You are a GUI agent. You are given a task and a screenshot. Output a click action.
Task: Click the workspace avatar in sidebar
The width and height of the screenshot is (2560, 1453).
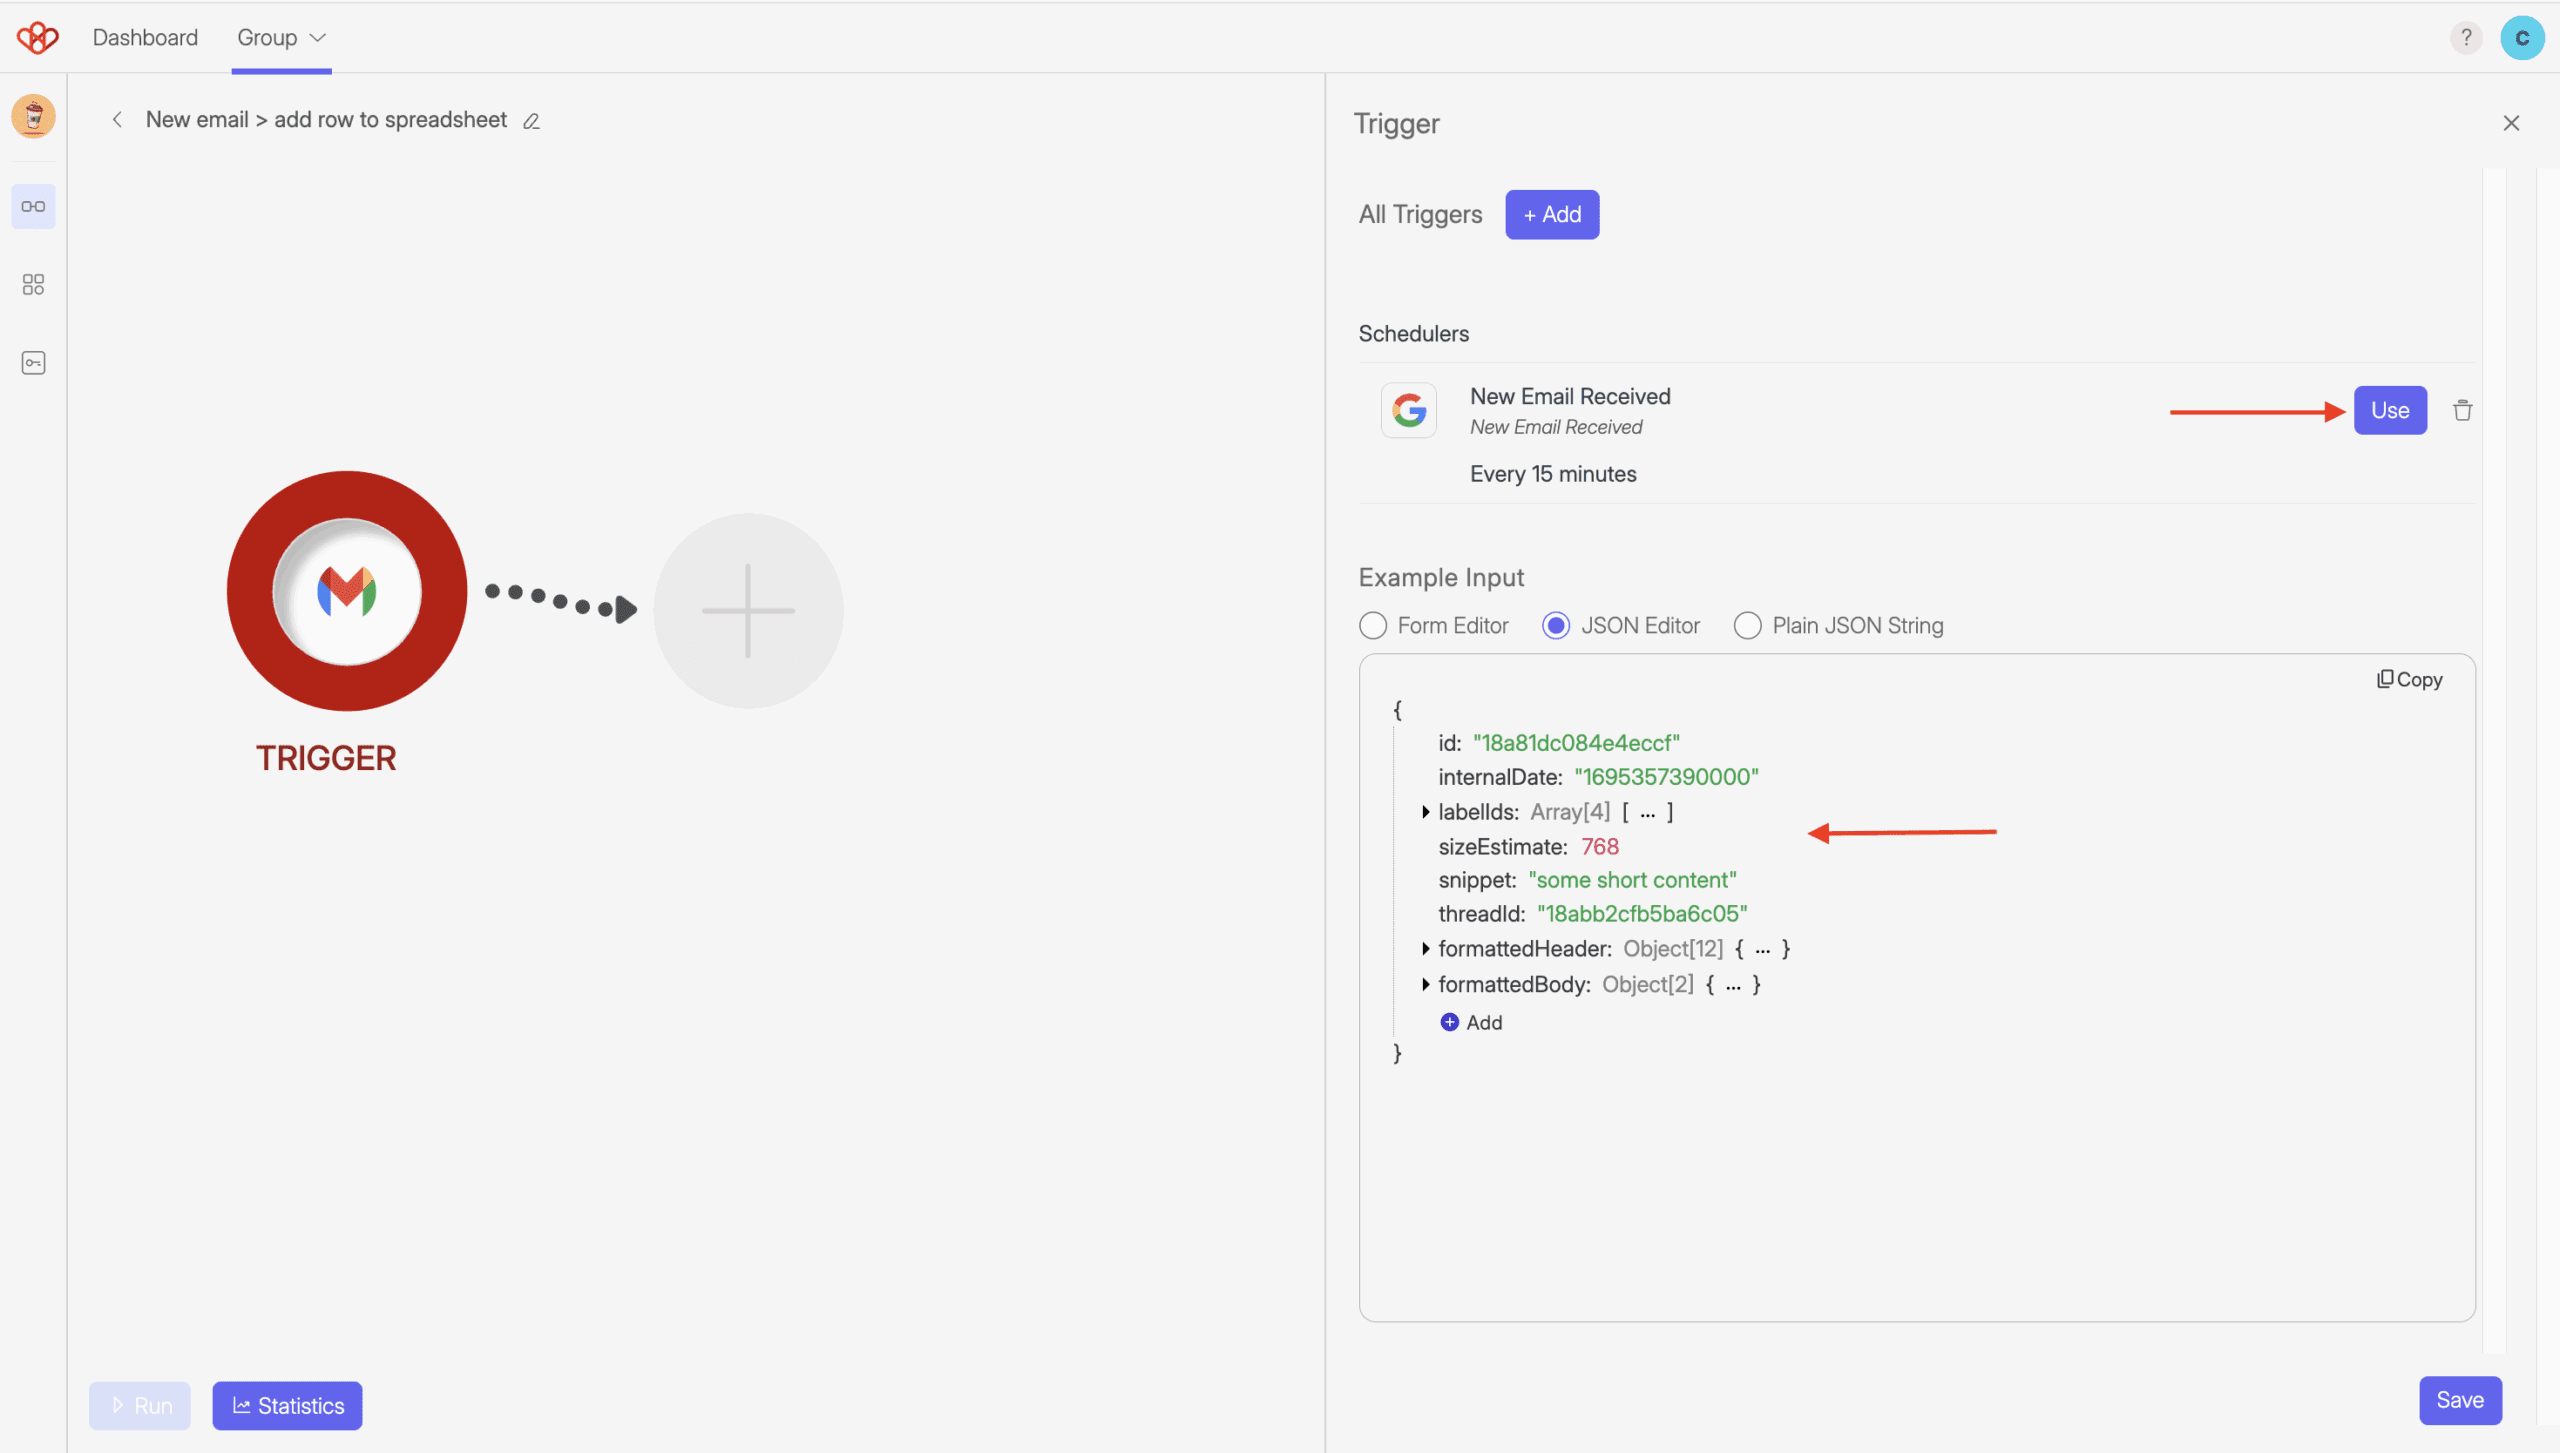coord(33,116)
